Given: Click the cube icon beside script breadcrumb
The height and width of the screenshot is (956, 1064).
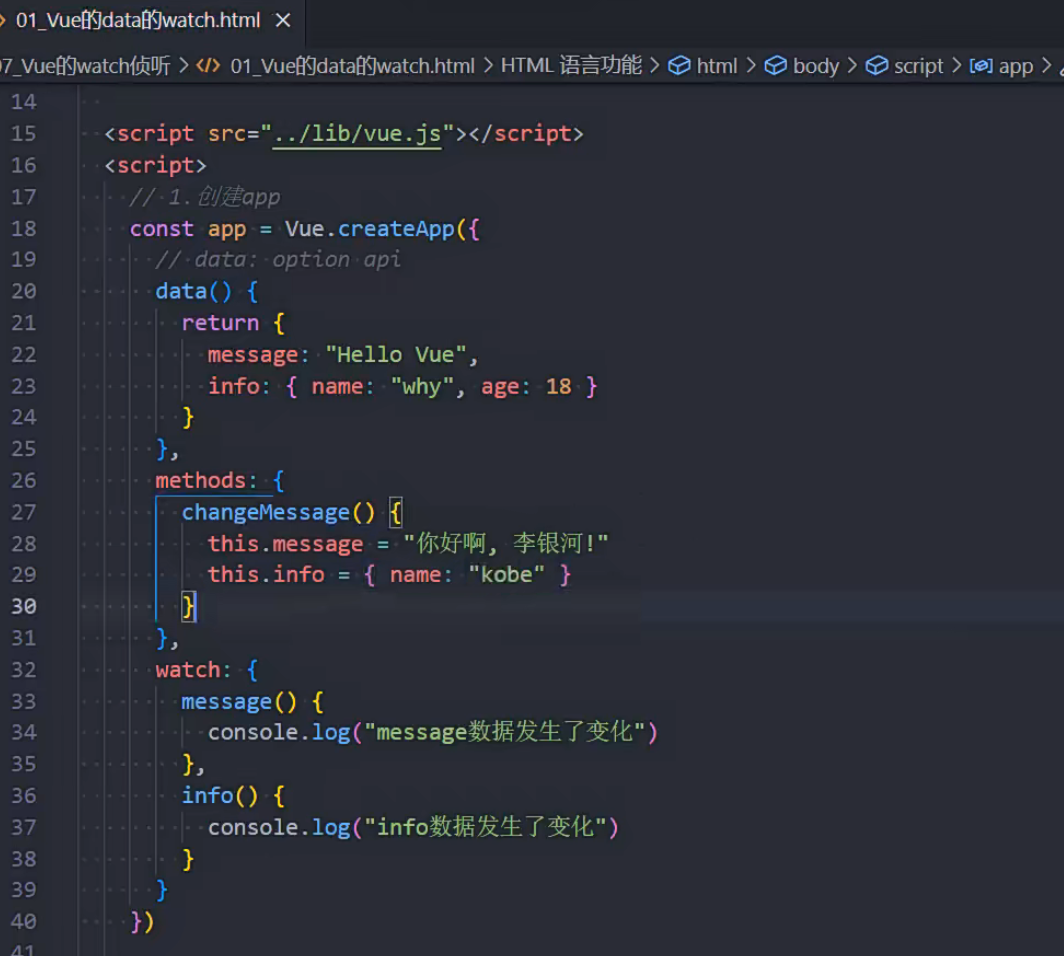Looking at the screenshot, I should [877, 66].
